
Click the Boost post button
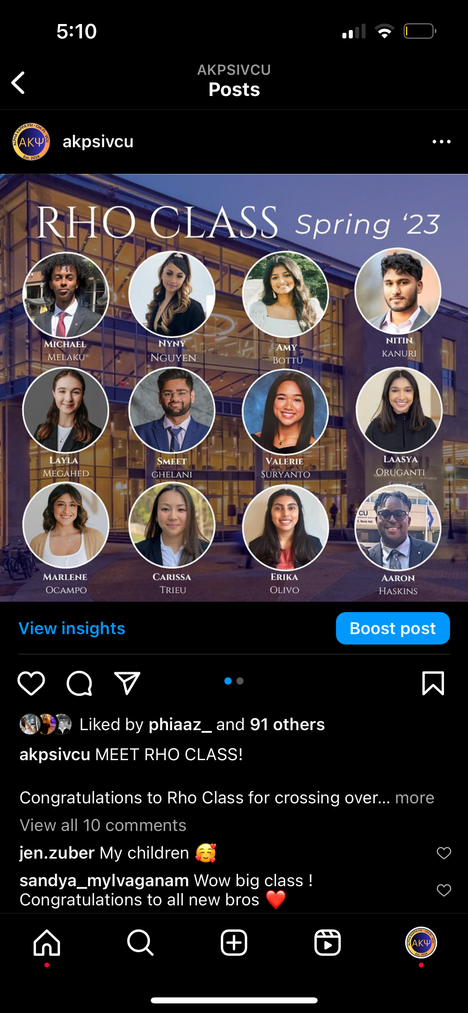[392, 629]
